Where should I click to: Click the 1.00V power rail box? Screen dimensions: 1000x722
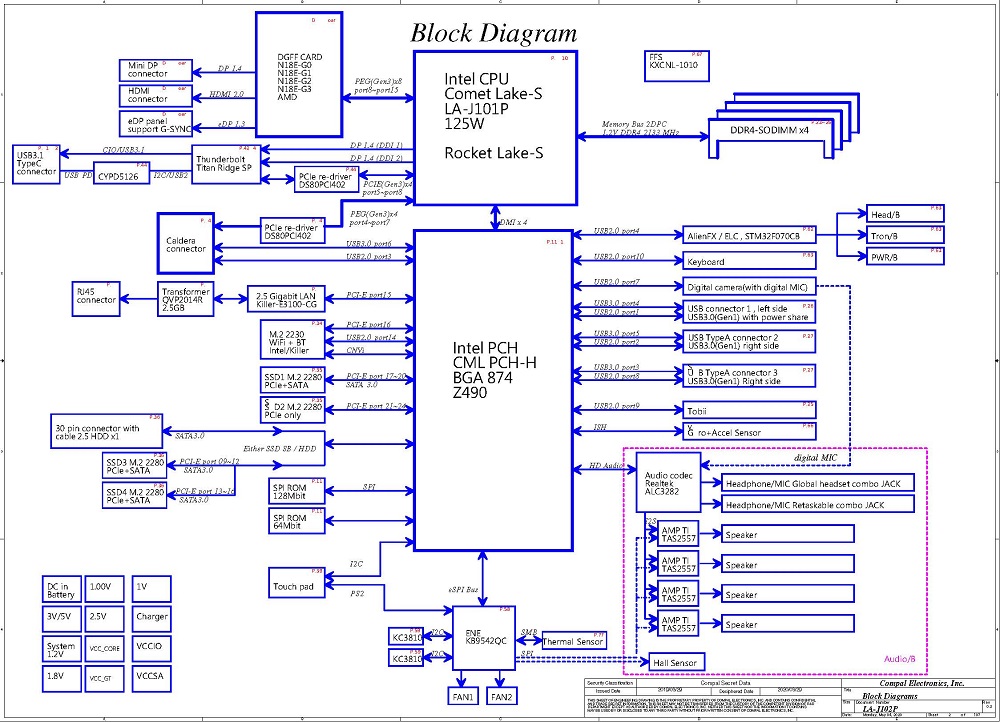pyautogui.click(x=104, y=589)
